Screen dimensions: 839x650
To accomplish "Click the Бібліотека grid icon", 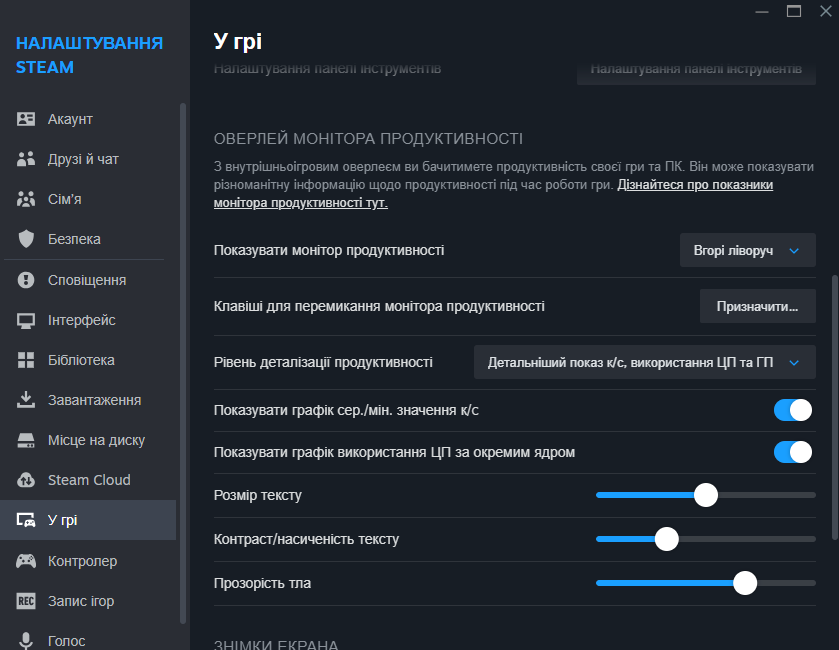I will tap(27, 360).
